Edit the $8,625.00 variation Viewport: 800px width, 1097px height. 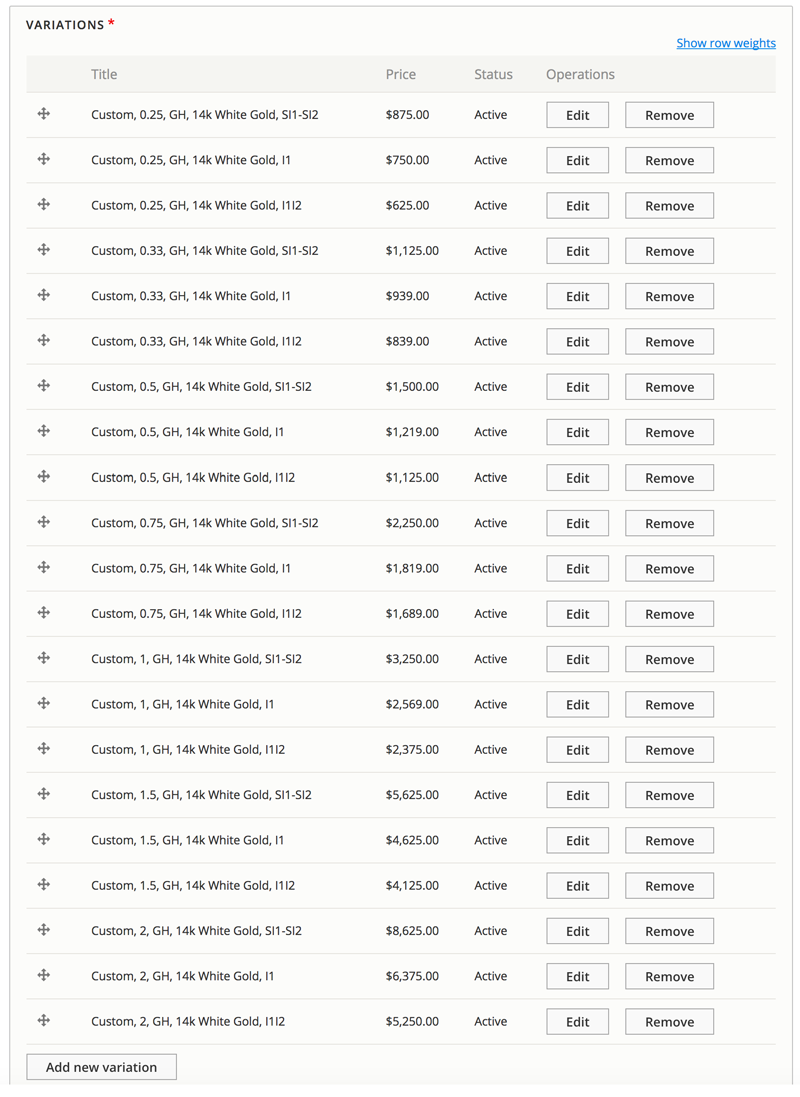click(x=577, y=931)
